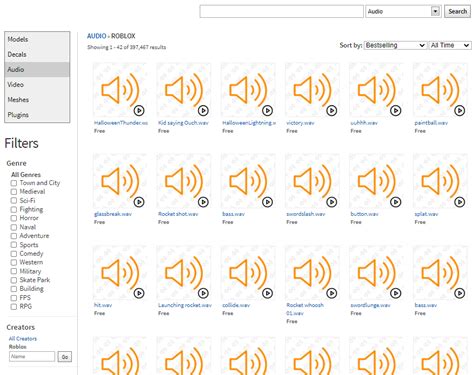Image resolution: width=474 pixels, height=375 pixels.
Task: Play the paintball.wav sound preview
Action: point(460,110)
